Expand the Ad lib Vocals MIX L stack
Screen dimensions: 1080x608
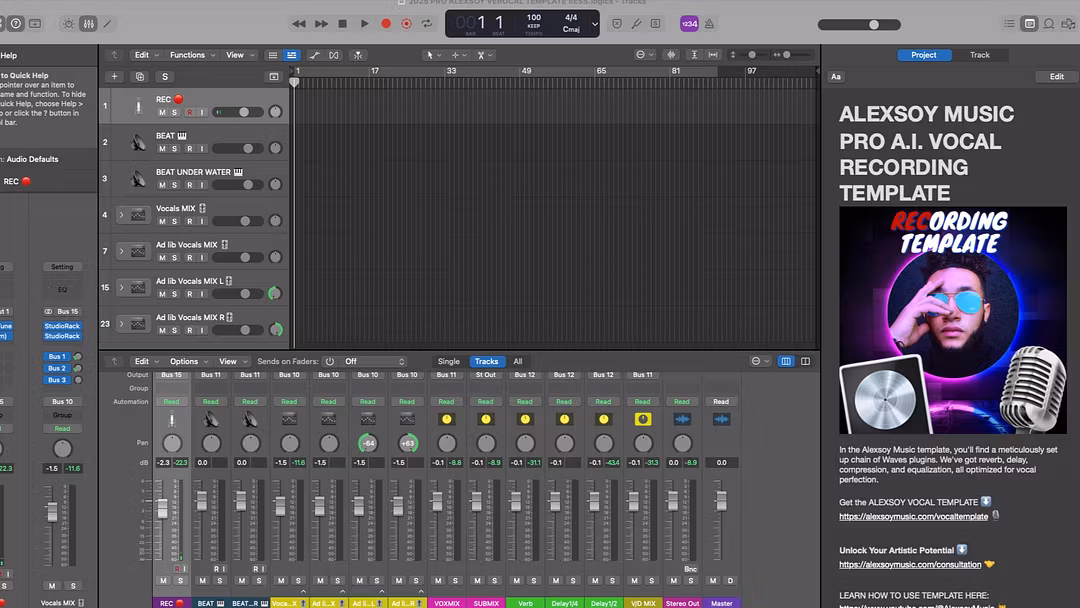click(121, 288)
